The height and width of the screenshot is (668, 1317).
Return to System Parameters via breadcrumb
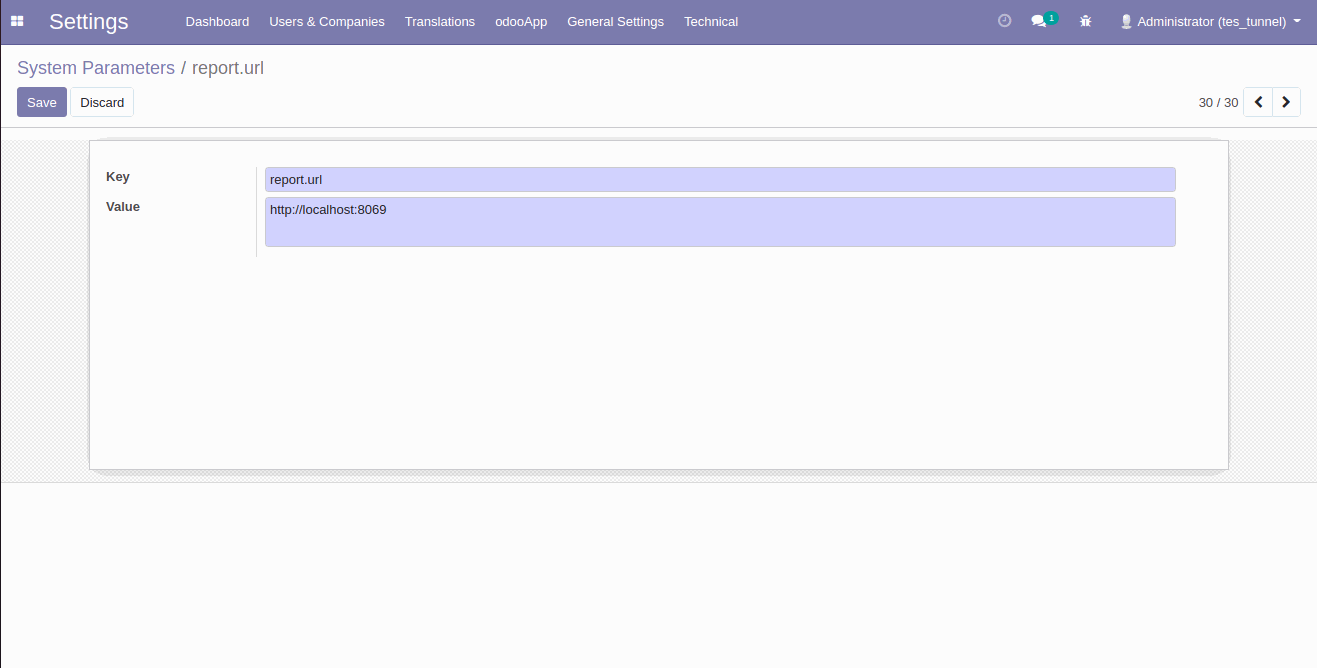click(96, 68)
